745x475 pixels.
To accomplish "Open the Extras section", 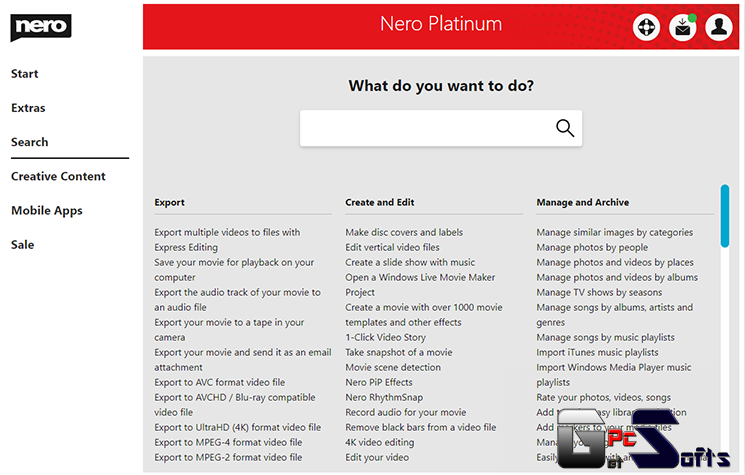I will 28,108.
